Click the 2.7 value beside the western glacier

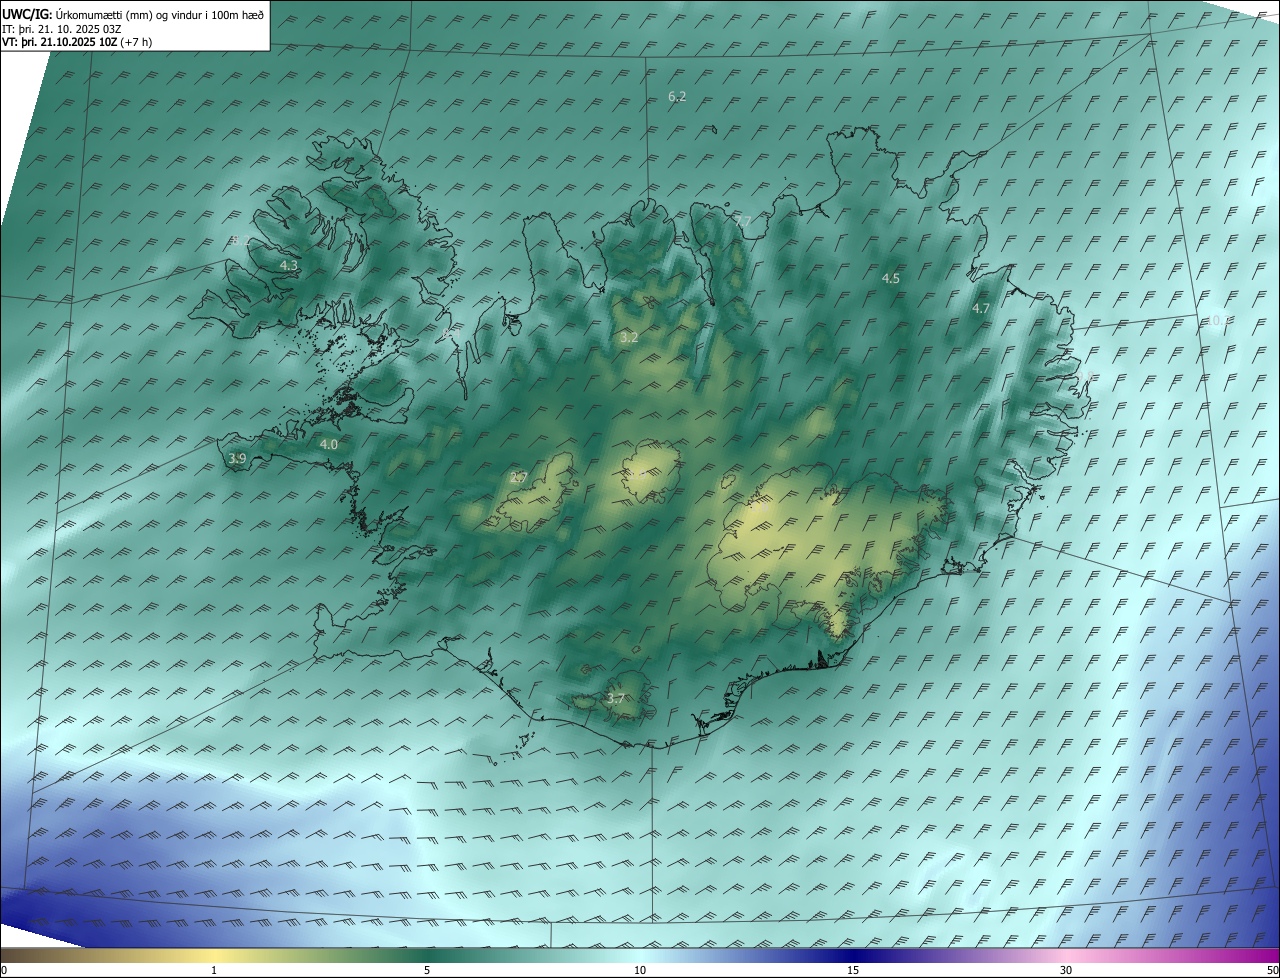tap(518, 478)
